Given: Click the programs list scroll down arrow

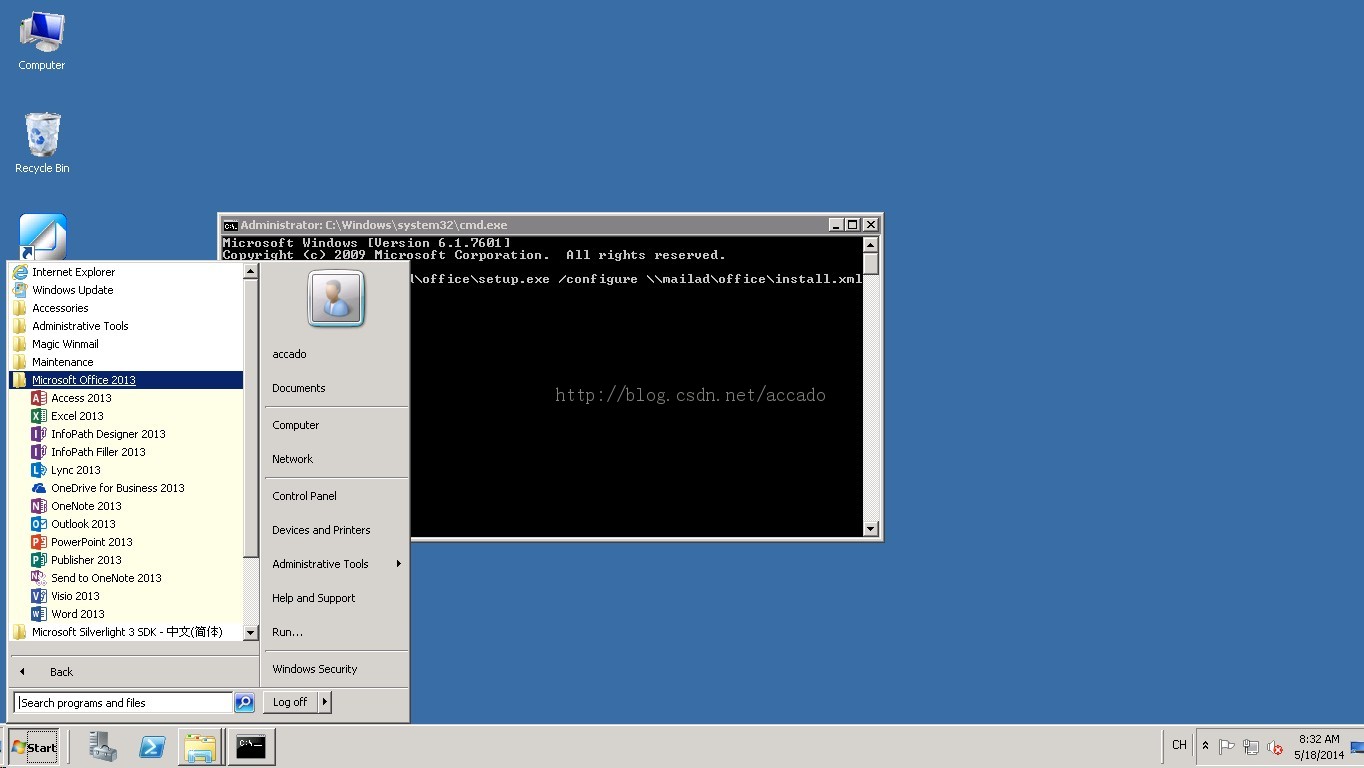Looking at the screenshot, I should click(x=251, y=633).
